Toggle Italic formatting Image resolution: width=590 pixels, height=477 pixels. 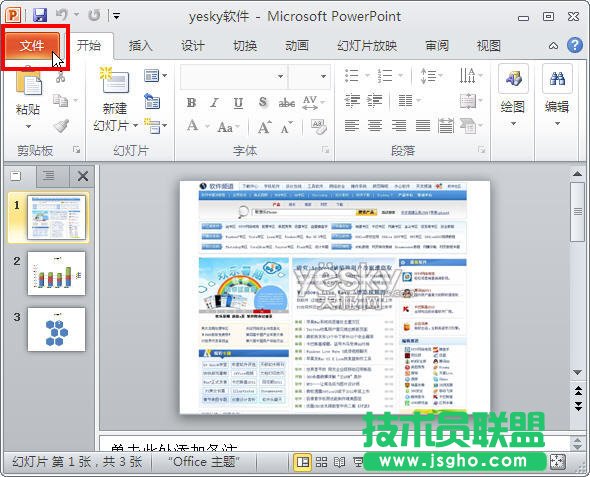point(214,102)
